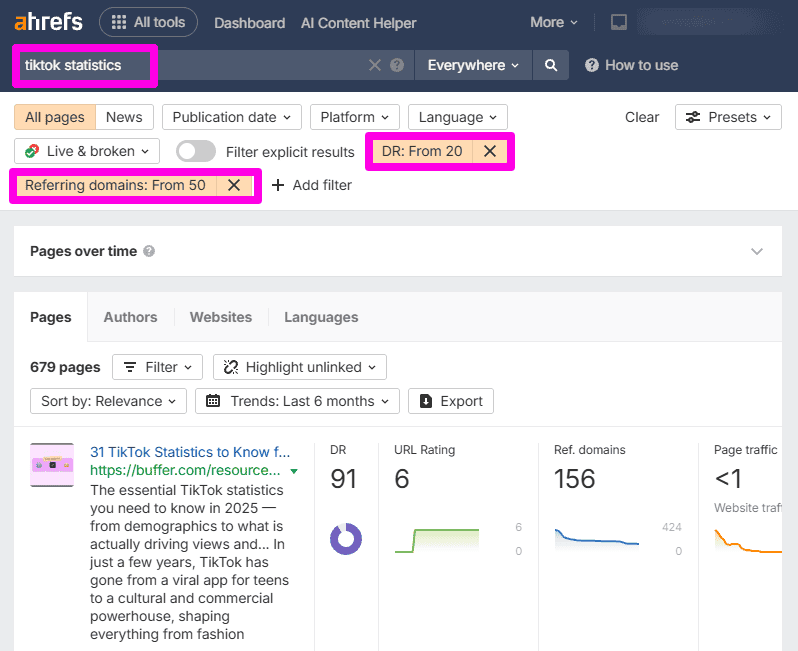Open the Sort by: Relevance dropdown
The height and width of the screenshot is (651, 798).
[x=108, y=401]
